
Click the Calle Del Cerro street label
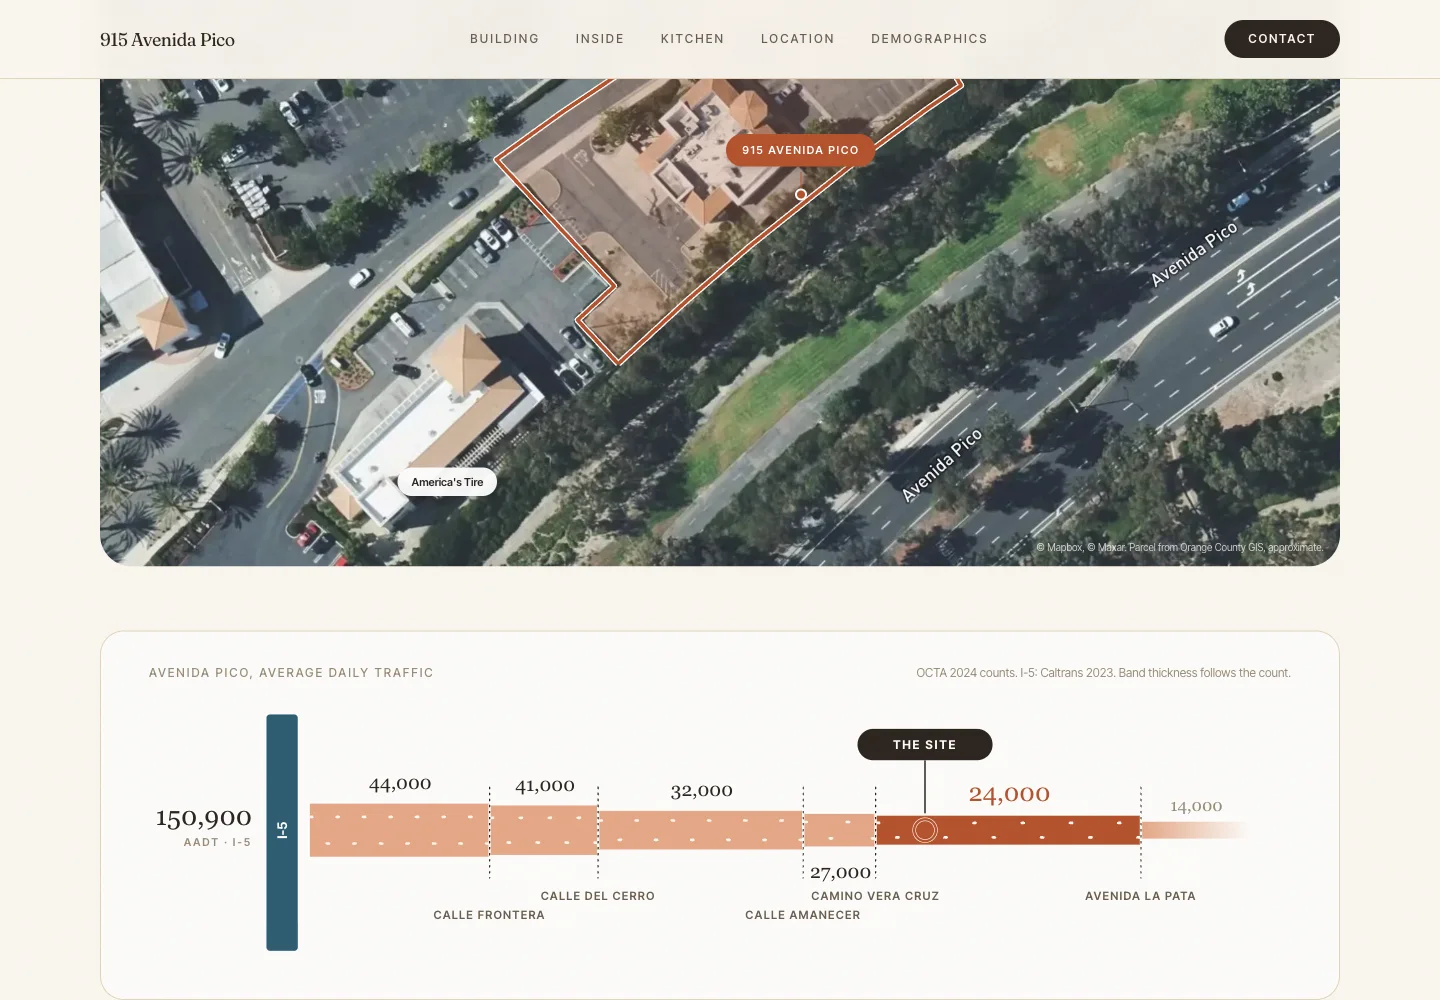click(598, 896)
